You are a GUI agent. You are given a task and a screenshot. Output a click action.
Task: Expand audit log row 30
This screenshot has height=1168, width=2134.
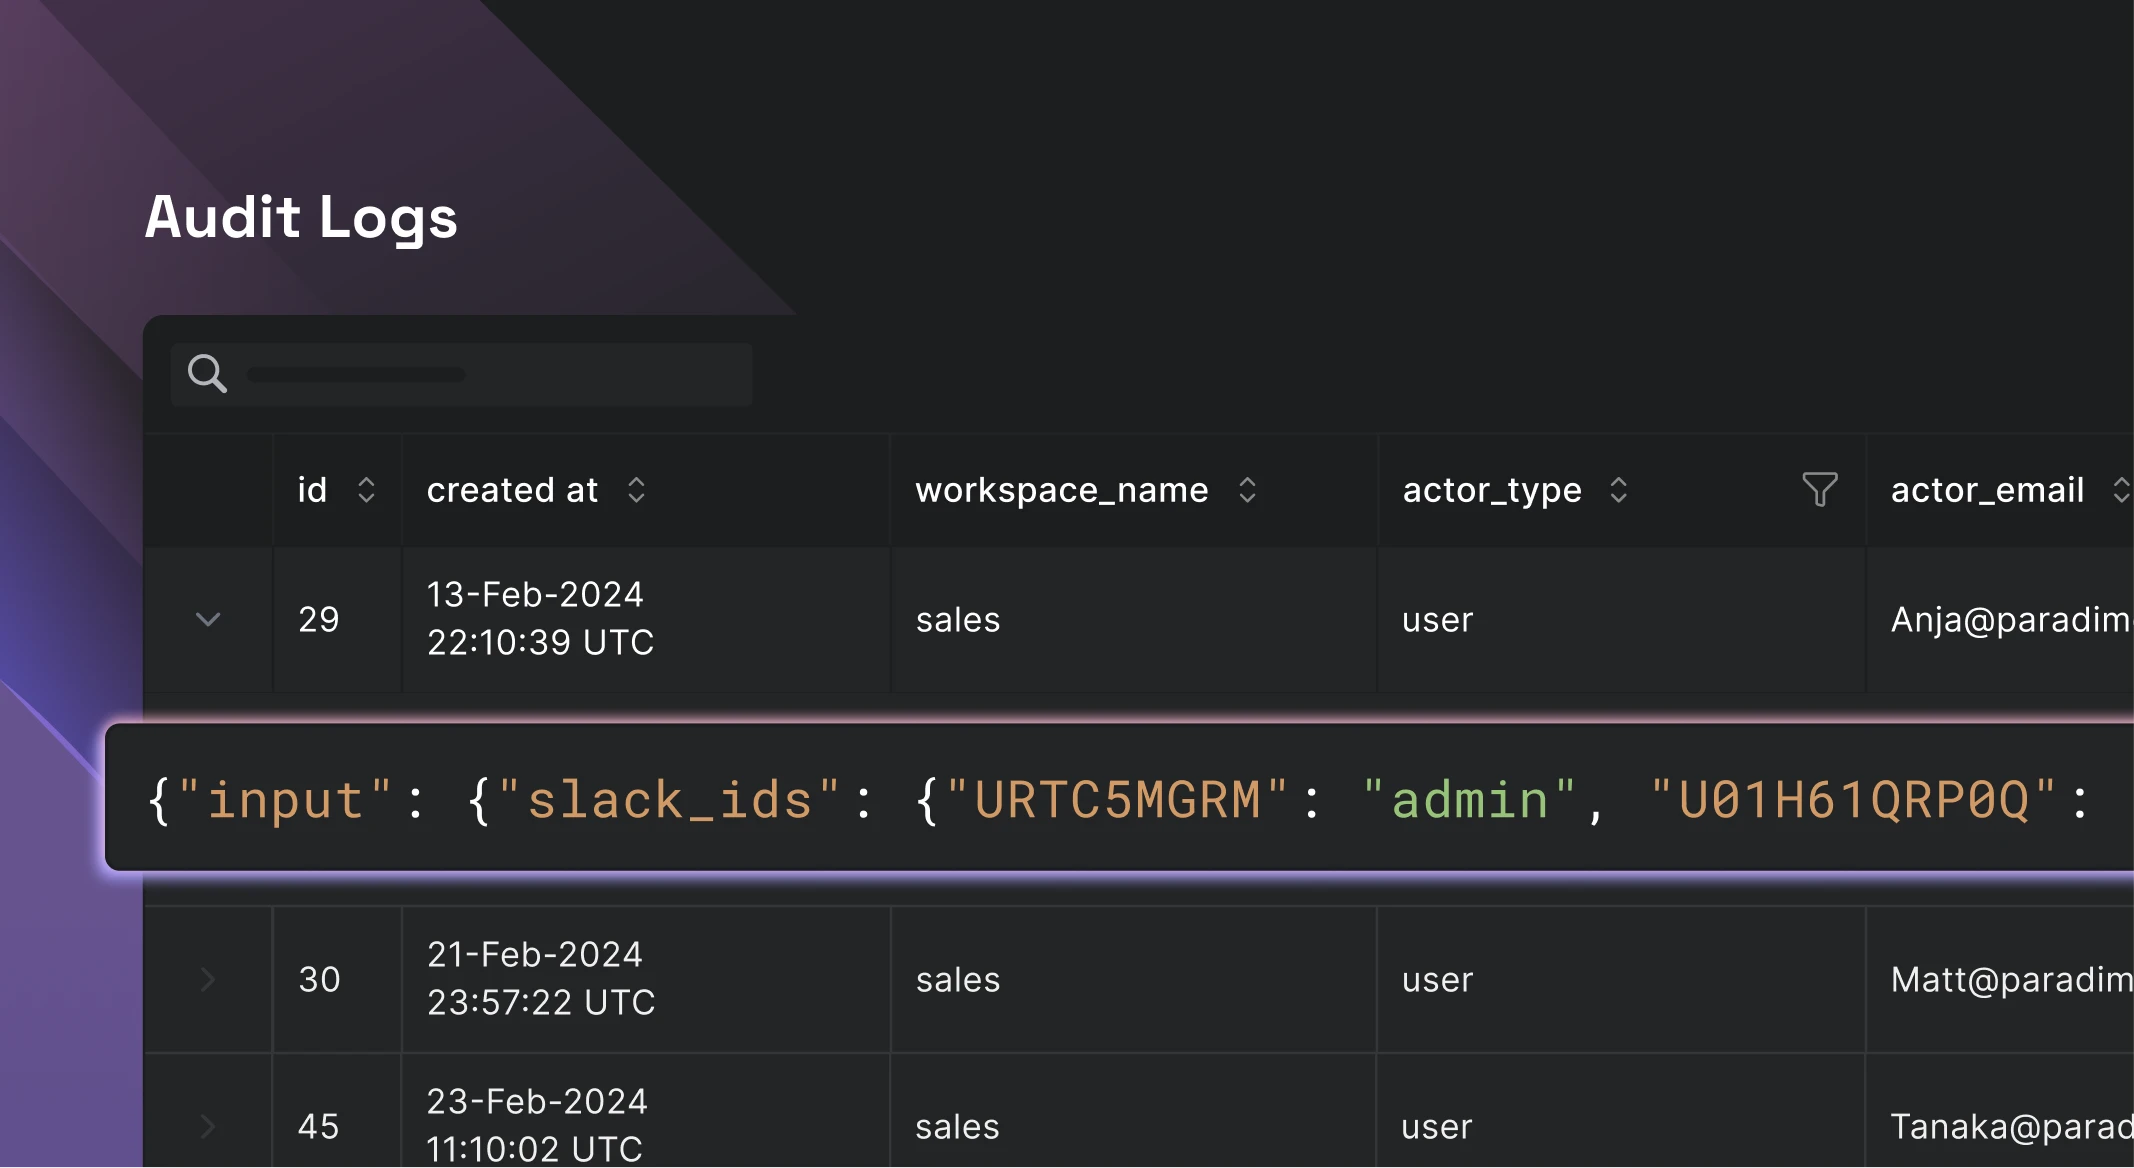208,980
